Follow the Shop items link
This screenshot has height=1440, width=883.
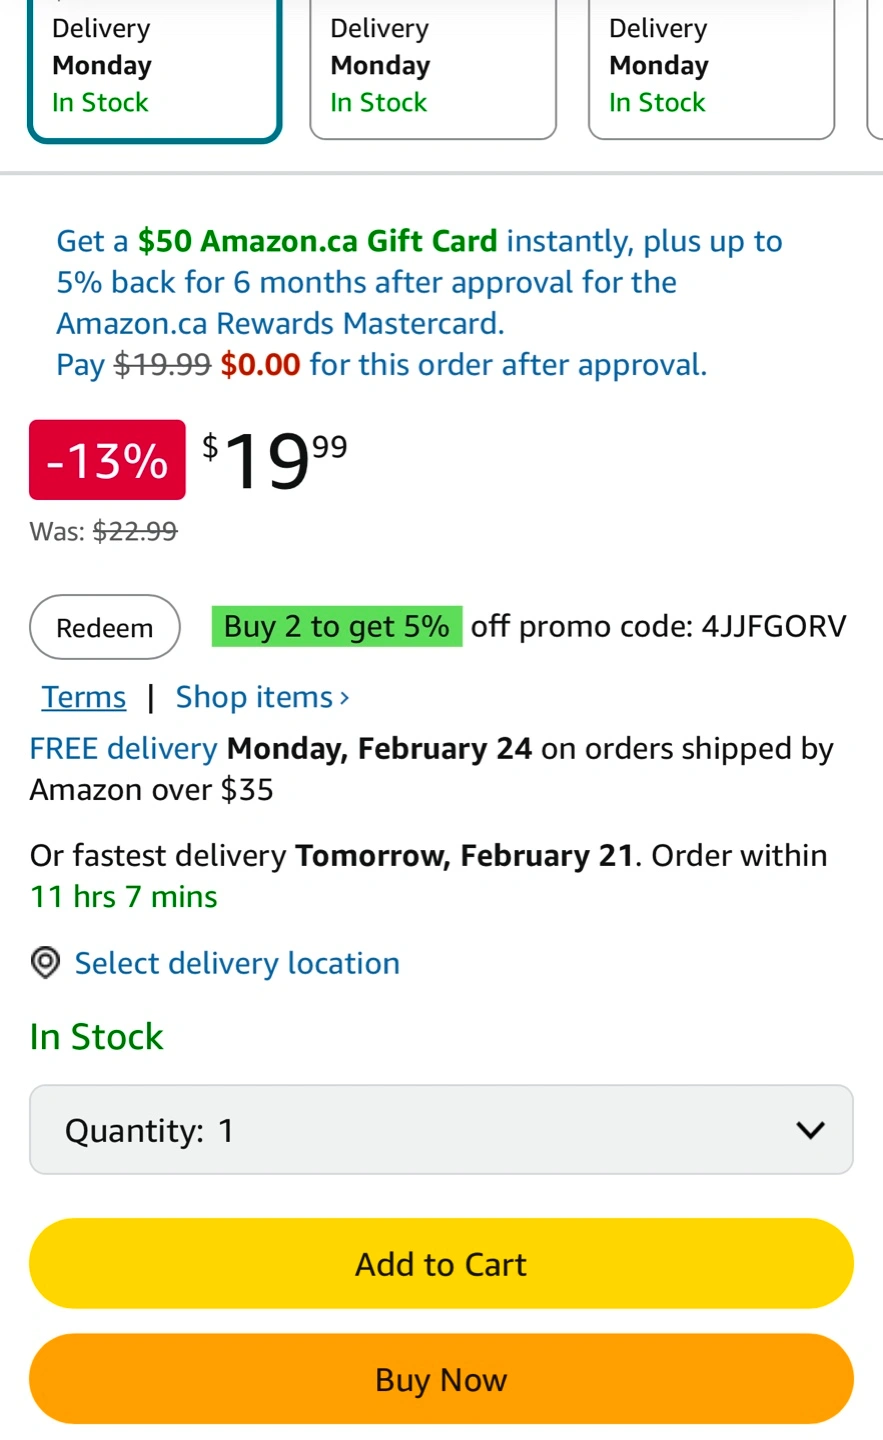point(262,697)
